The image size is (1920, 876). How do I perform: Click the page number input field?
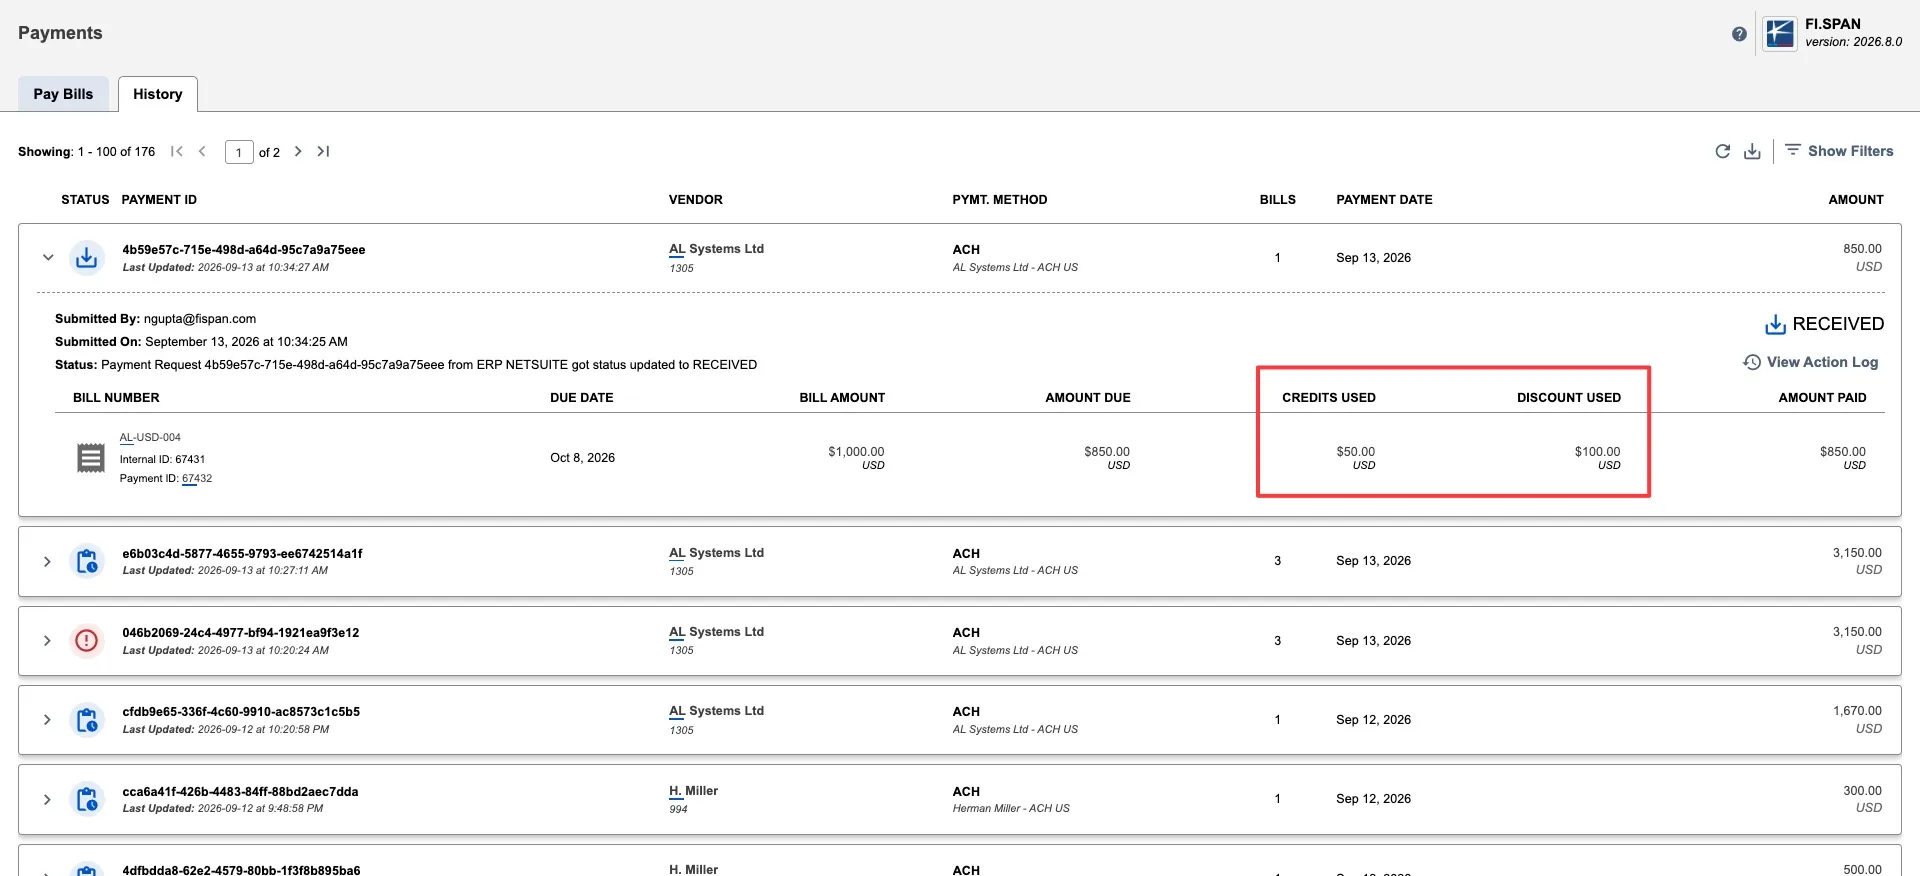(239, 152)
